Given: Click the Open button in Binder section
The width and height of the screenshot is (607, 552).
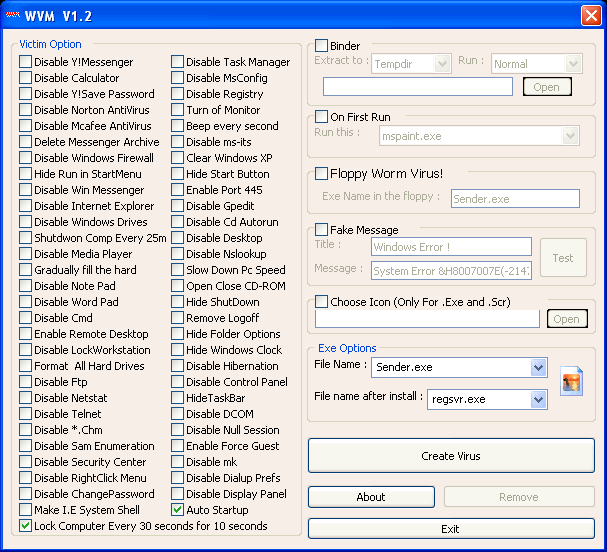Looking at the screenshot, I should [x=546, y=87].
